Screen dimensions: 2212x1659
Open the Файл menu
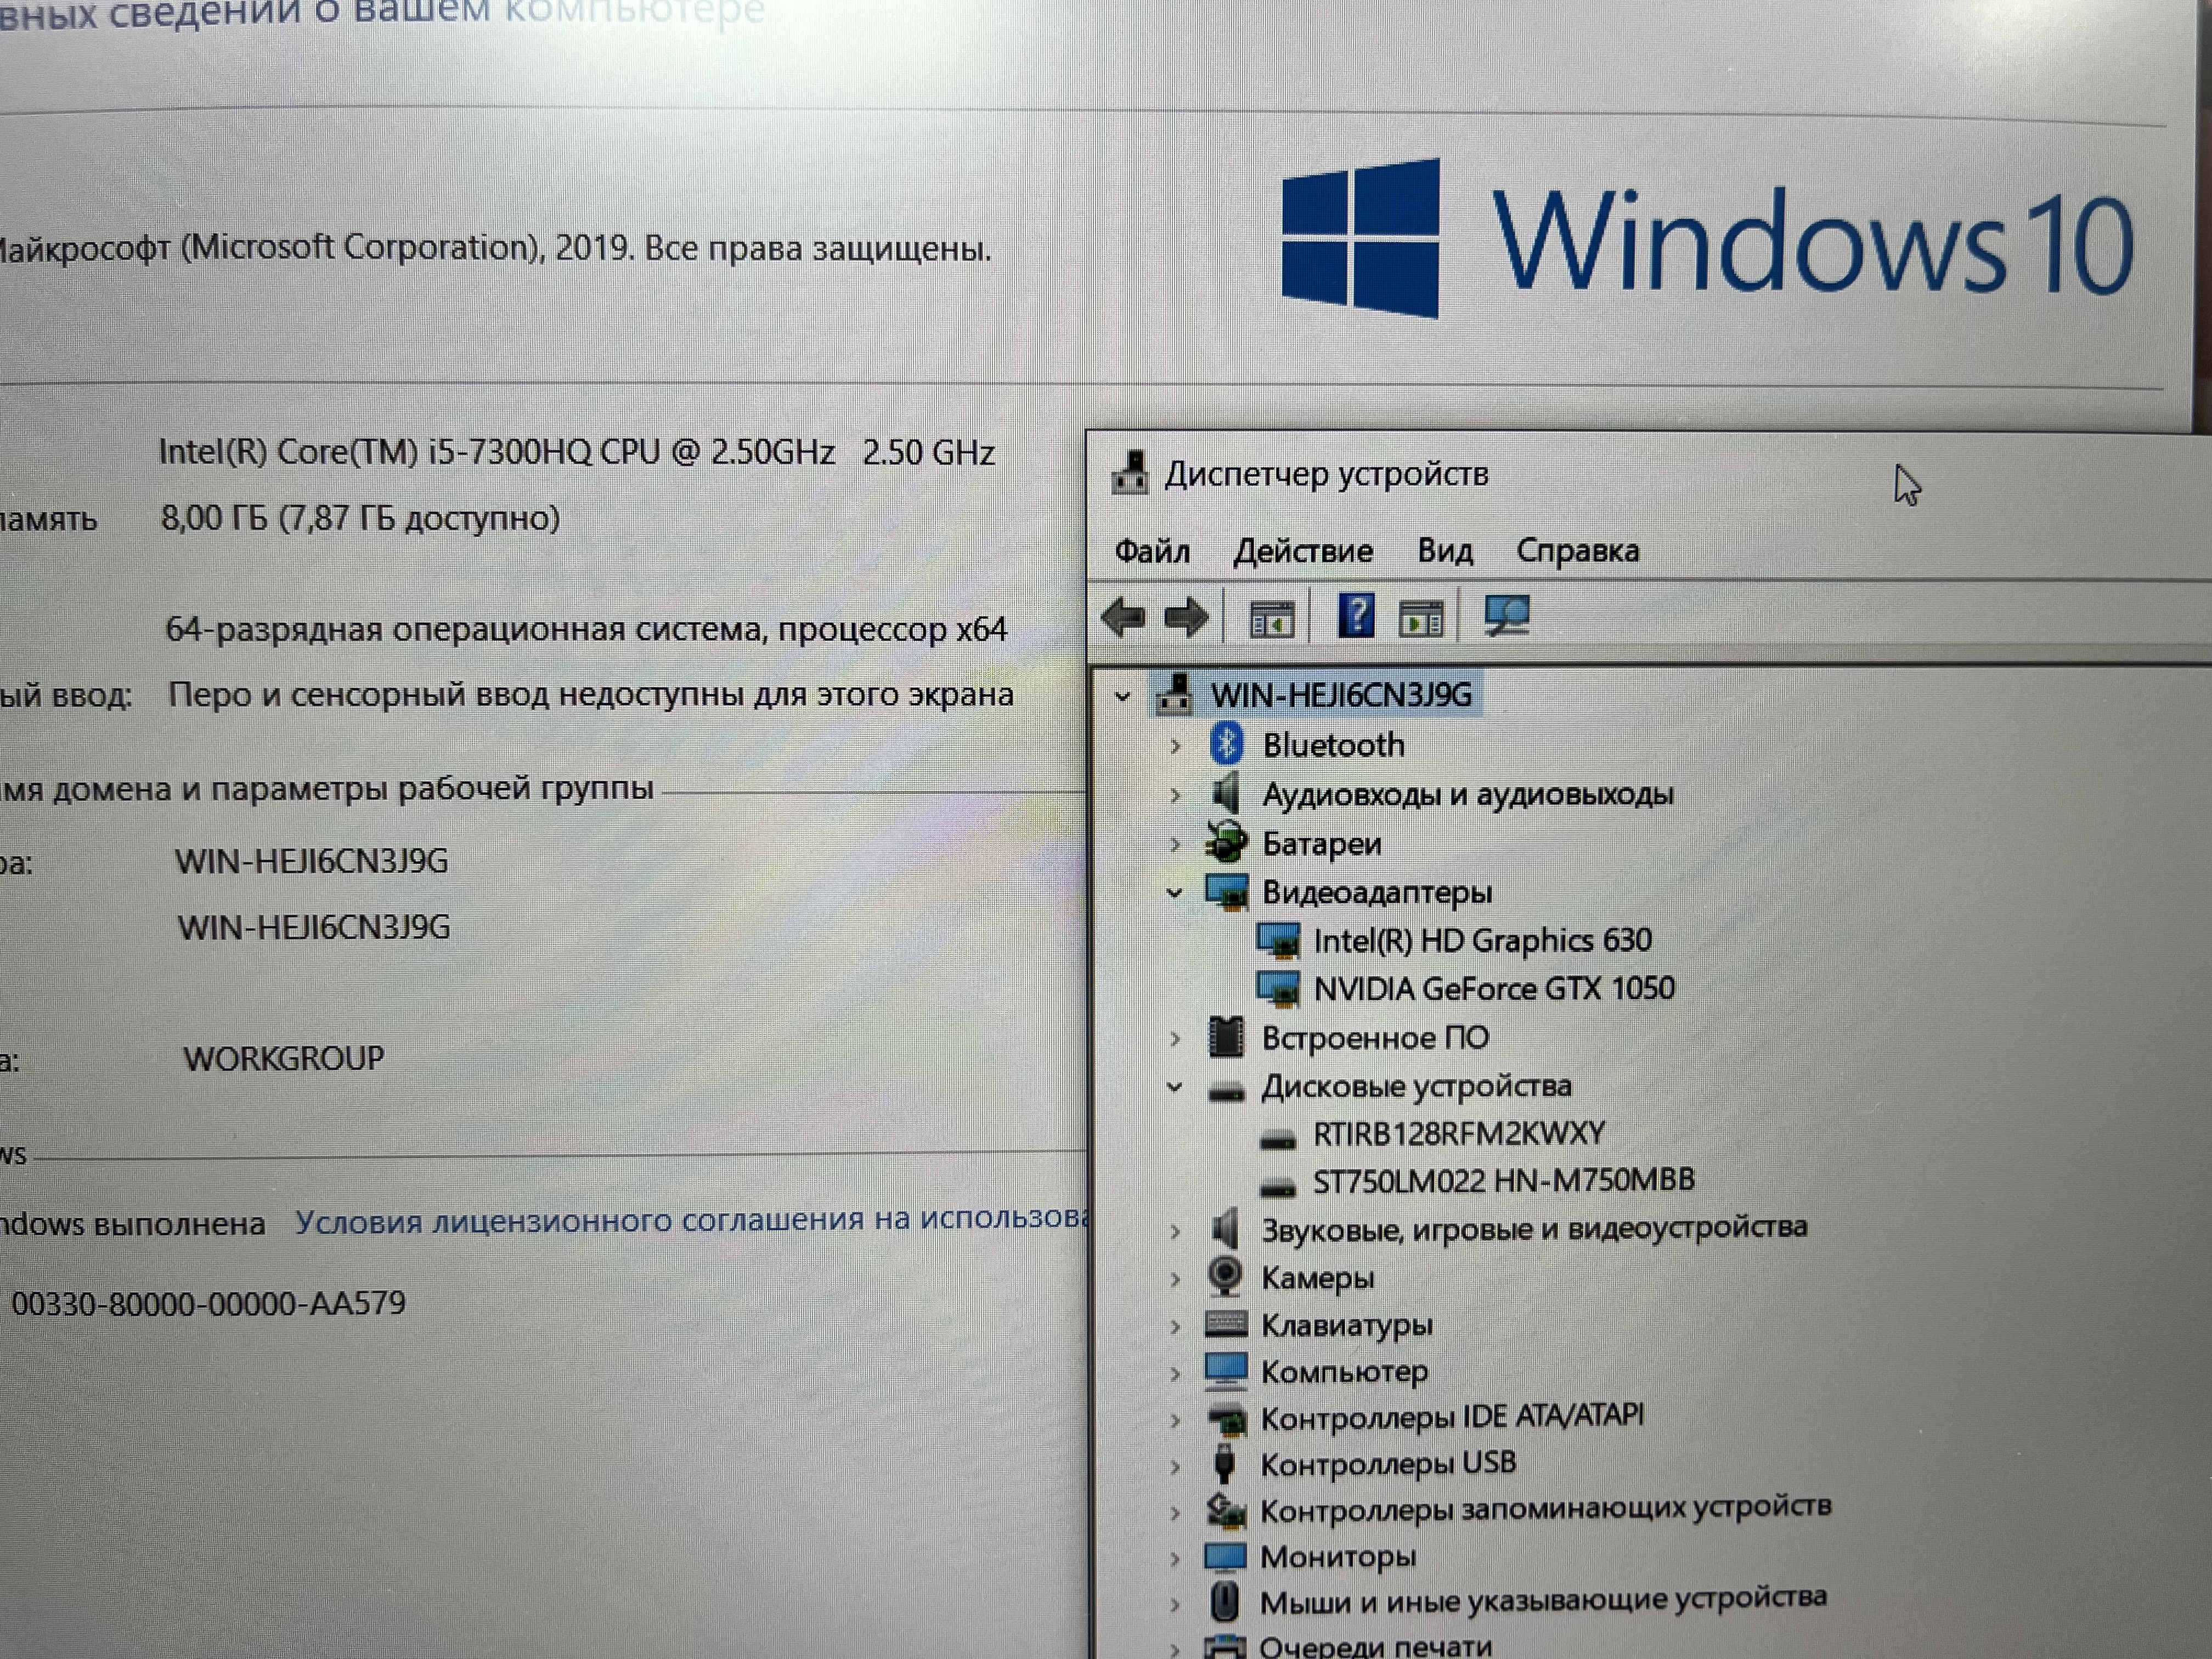click(x=1152, y=551)
